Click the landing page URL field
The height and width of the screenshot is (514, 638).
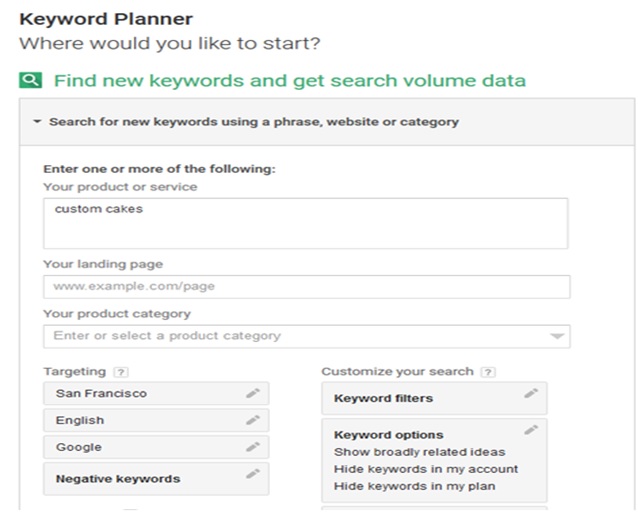[307, 287]
